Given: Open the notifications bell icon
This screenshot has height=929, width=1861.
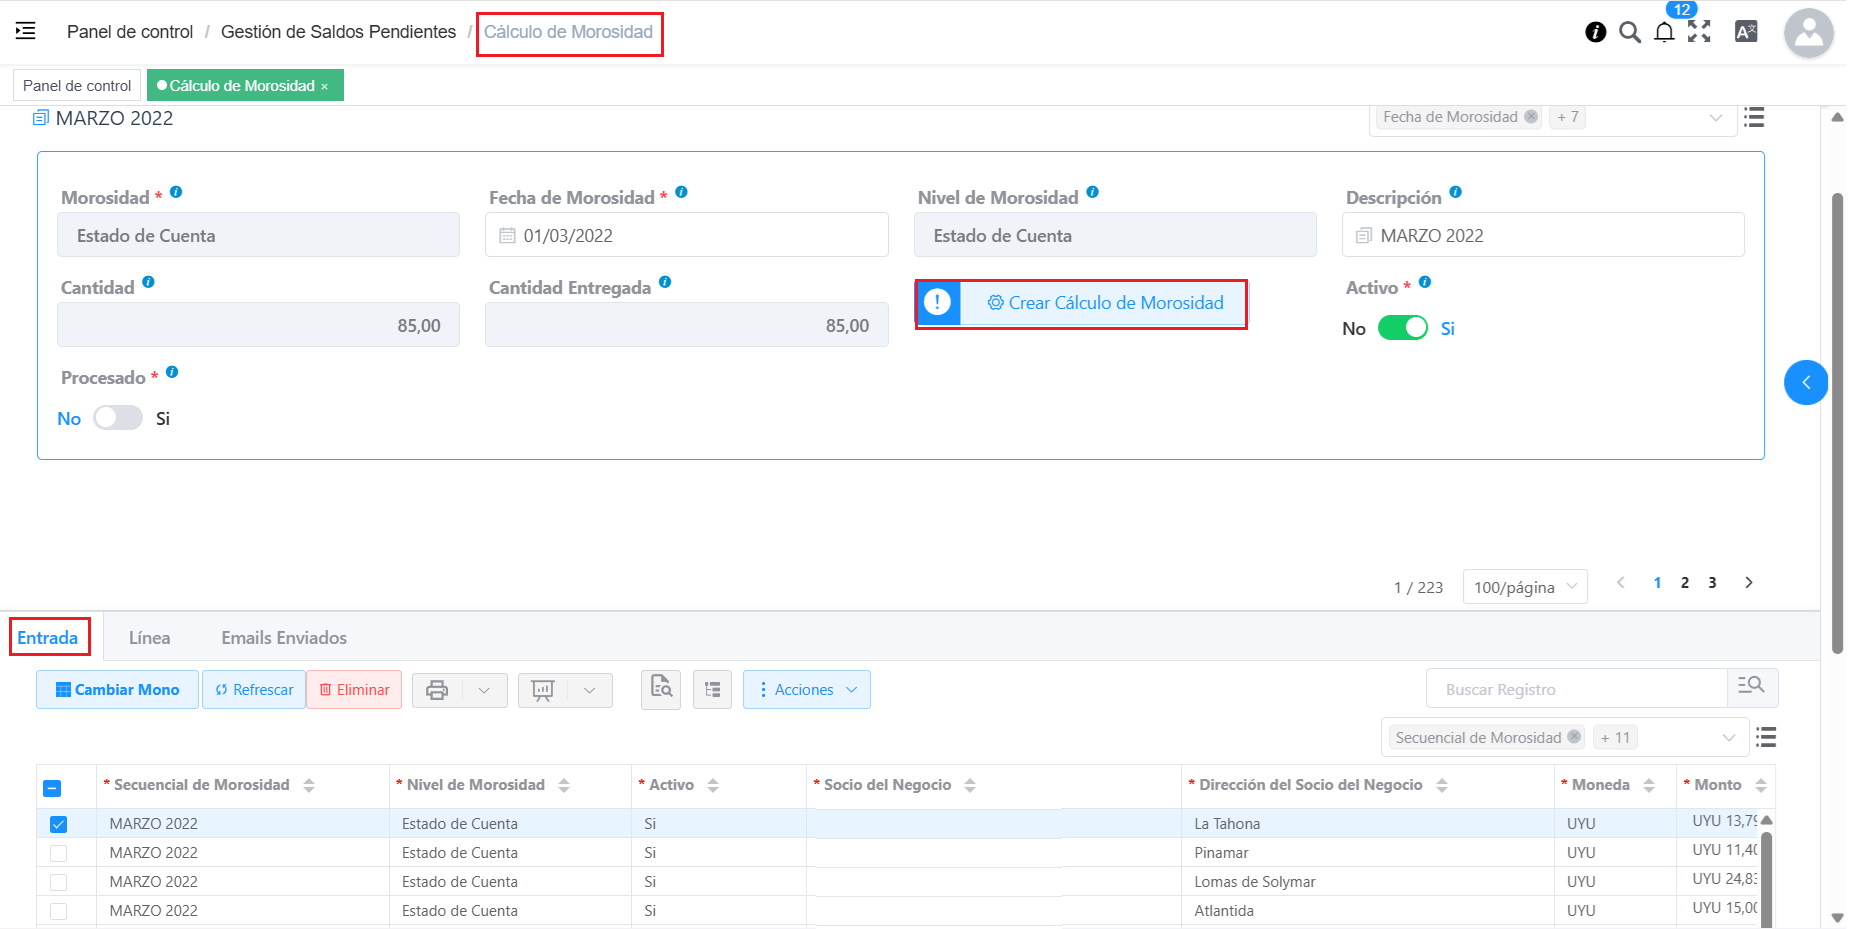Looking at the screenshot, I should [1664, 32].
